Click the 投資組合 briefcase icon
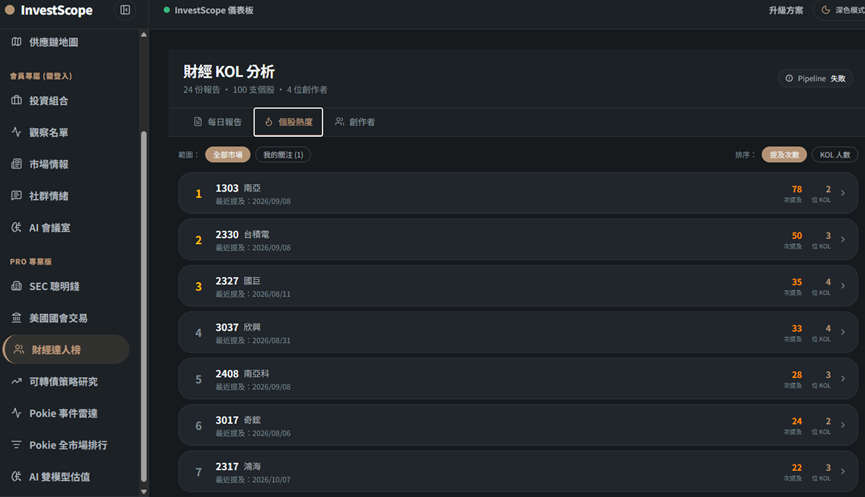The width and height of the screenshot is (865, 497). 17,100
